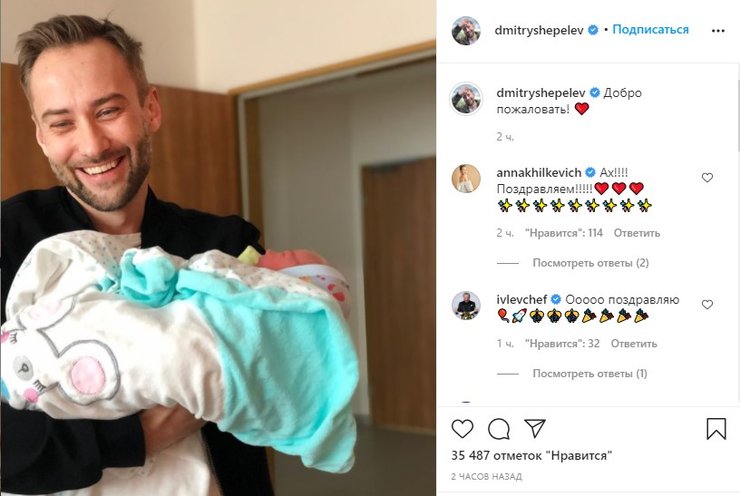Save the post with the bookmark icon
The width and height of the screenshot is (740, 496).
(x=716, y=429)
